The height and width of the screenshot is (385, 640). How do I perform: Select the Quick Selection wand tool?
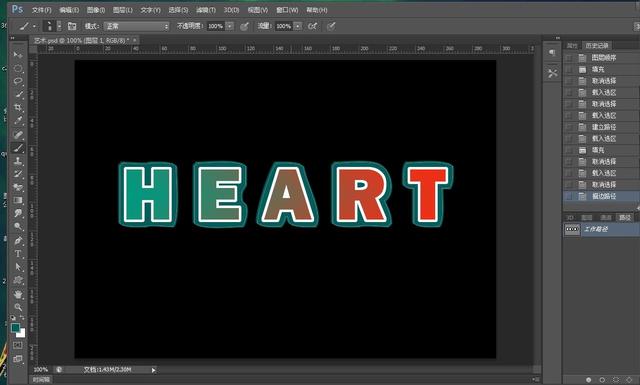coord(18,94)
